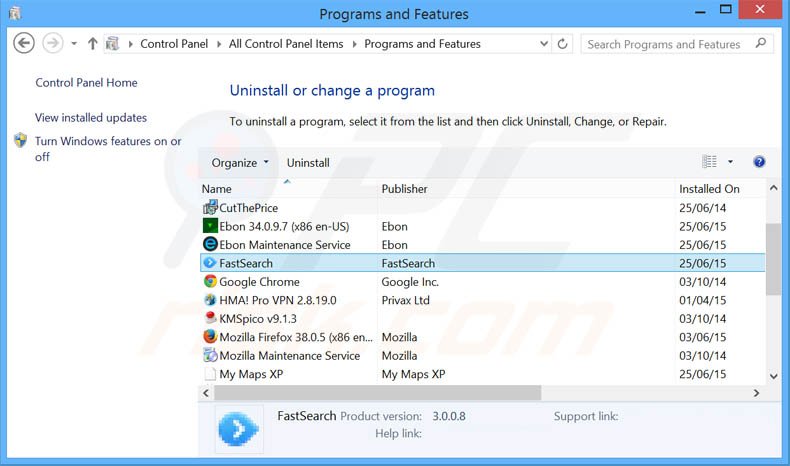
Task: Click the Control Panel icon in address bar
Action: point(113,44)
